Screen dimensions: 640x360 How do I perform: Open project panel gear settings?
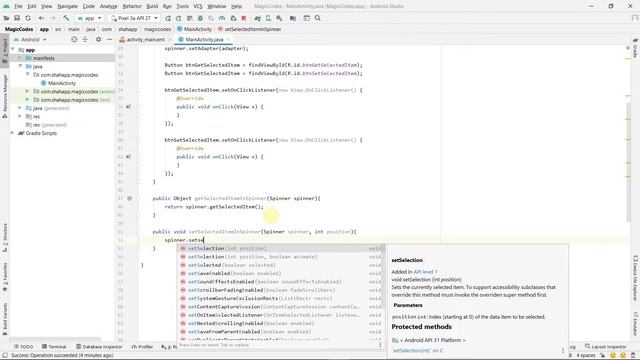click(x=98, y=40)
